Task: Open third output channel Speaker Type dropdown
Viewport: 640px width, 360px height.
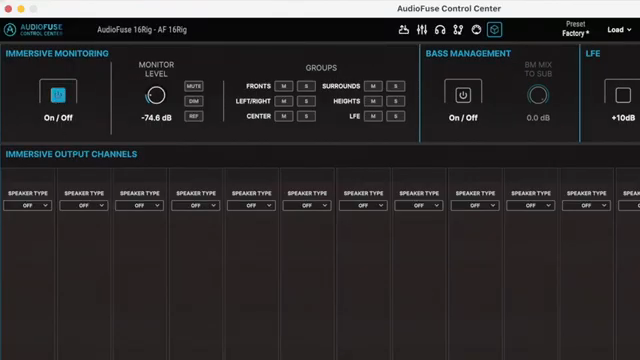Action: (140, 206)
